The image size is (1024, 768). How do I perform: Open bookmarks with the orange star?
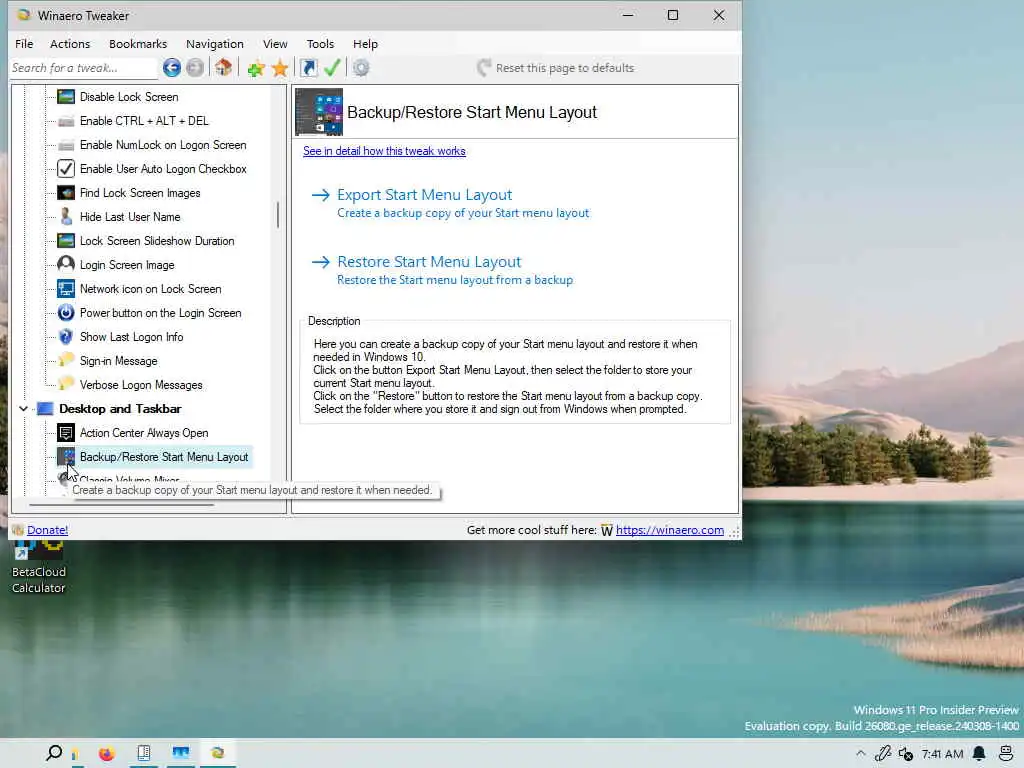coord(280,68)
